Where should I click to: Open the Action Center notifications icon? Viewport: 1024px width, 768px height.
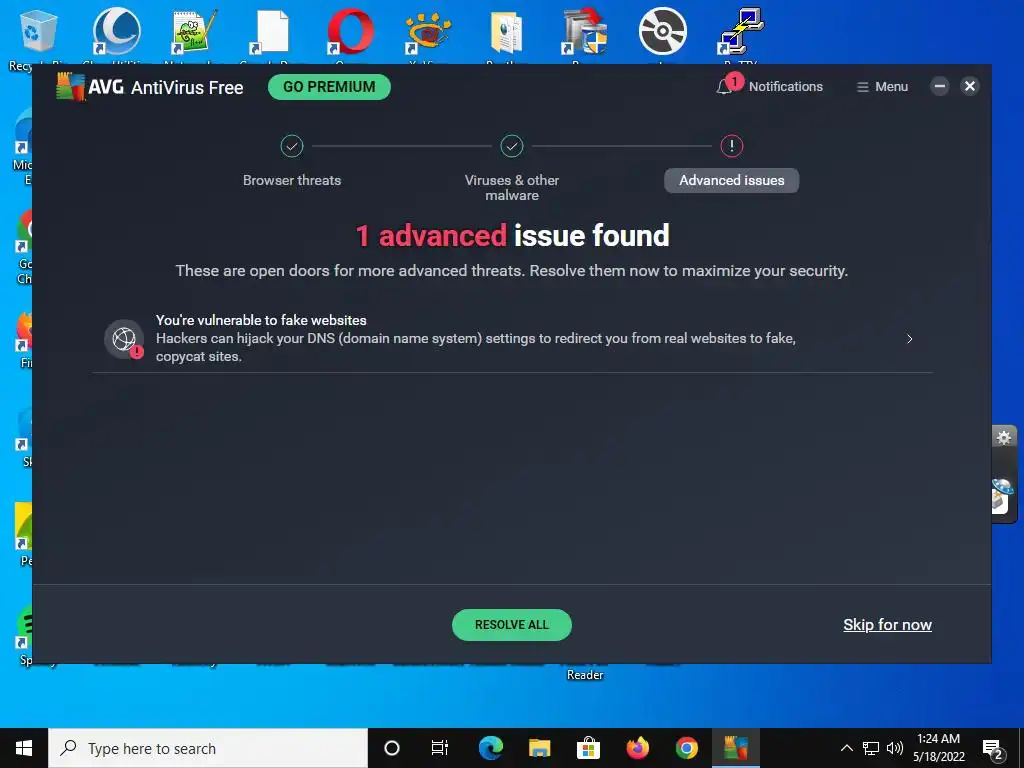[x=993, y=749]
